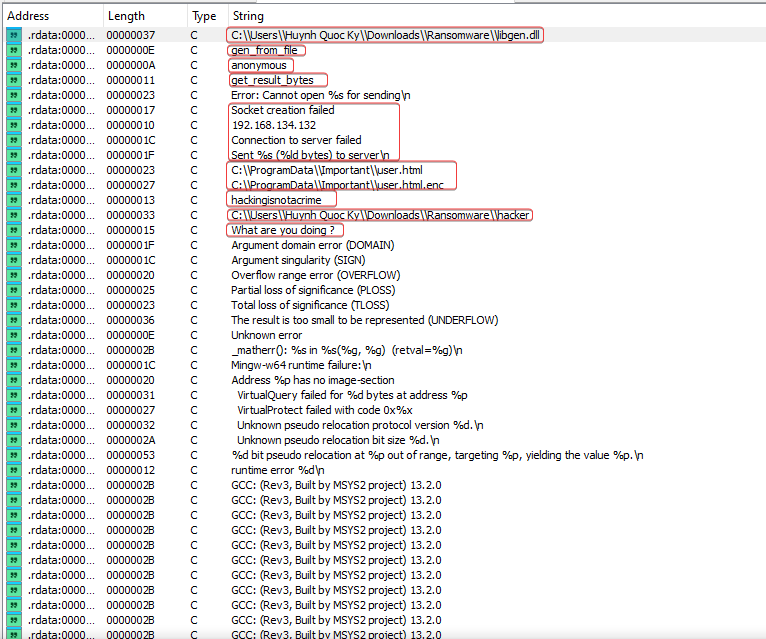The width and height of the screenshot is (766, 639).
Task: Click the string icon on the anonymous row
Action: point(14,65)
